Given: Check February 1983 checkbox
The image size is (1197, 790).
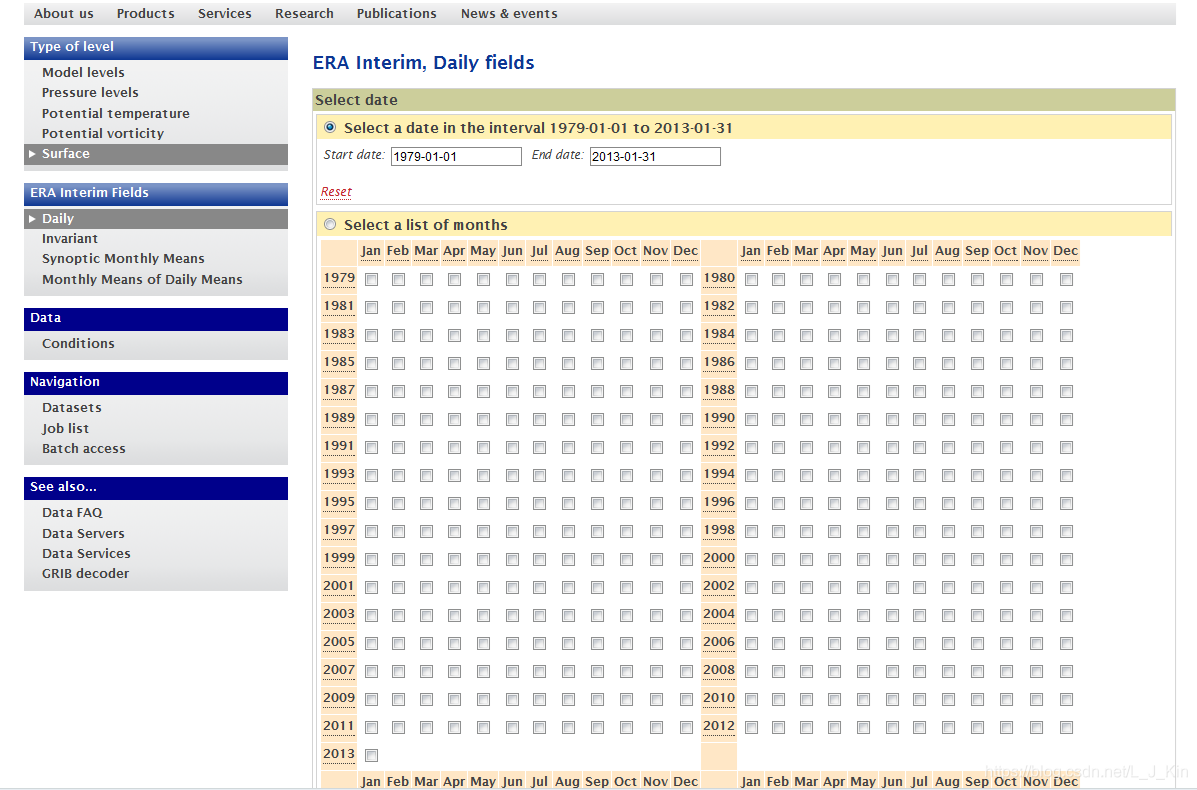Looking at the screenshot, I should 398,336.
